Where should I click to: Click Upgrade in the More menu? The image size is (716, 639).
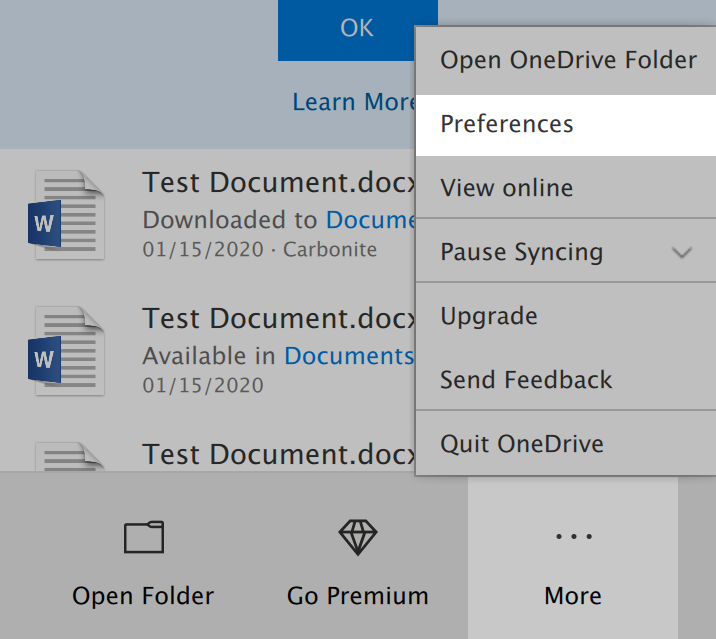[x=489, y=316]
